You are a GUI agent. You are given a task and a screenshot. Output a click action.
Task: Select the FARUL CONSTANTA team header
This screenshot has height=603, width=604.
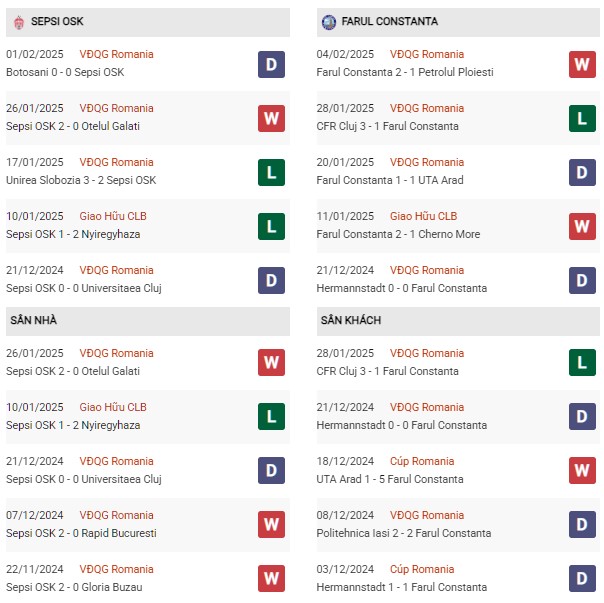[x=458, y=22]
